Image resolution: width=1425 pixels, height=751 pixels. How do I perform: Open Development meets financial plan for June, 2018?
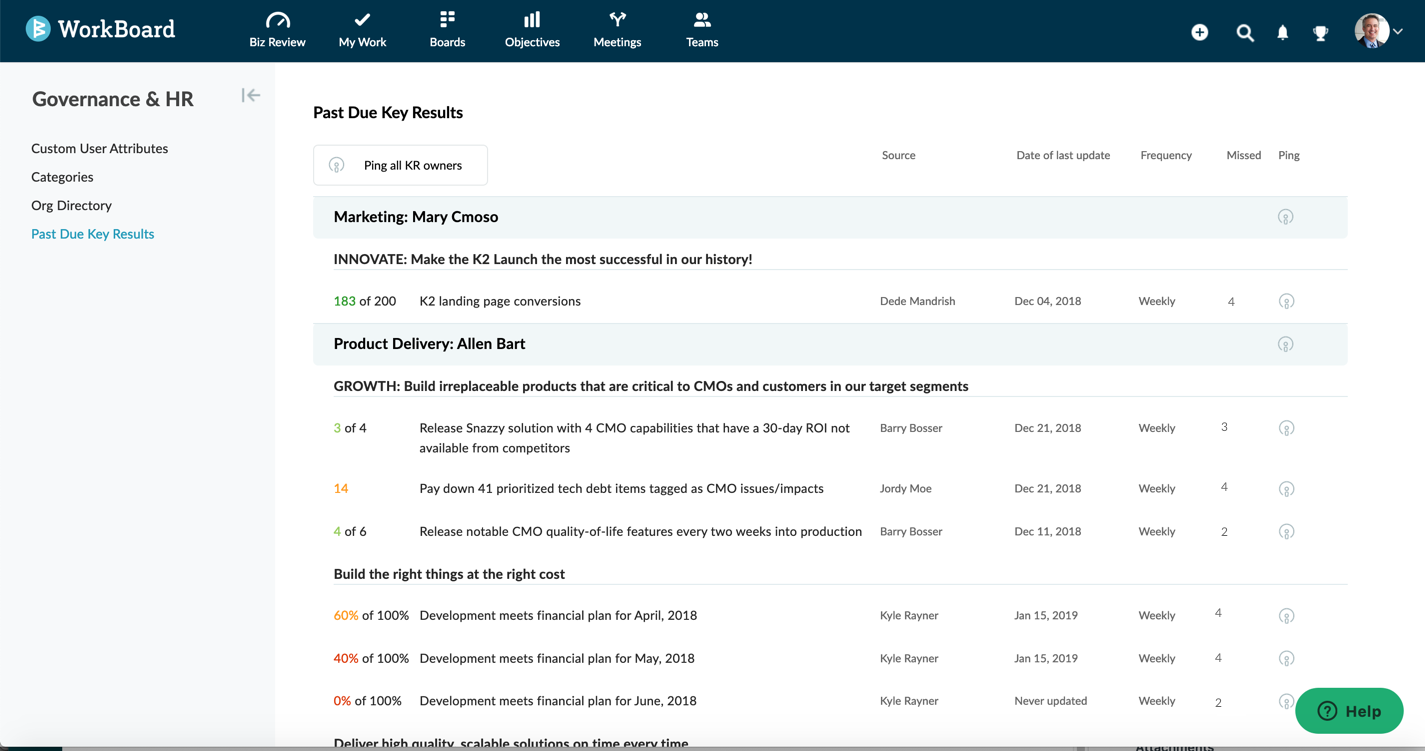coord(558,701)
